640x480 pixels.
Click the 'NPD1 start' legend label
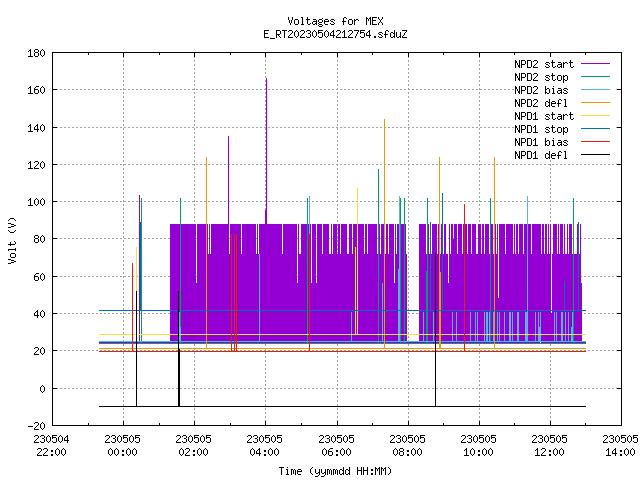pos(544,116)
